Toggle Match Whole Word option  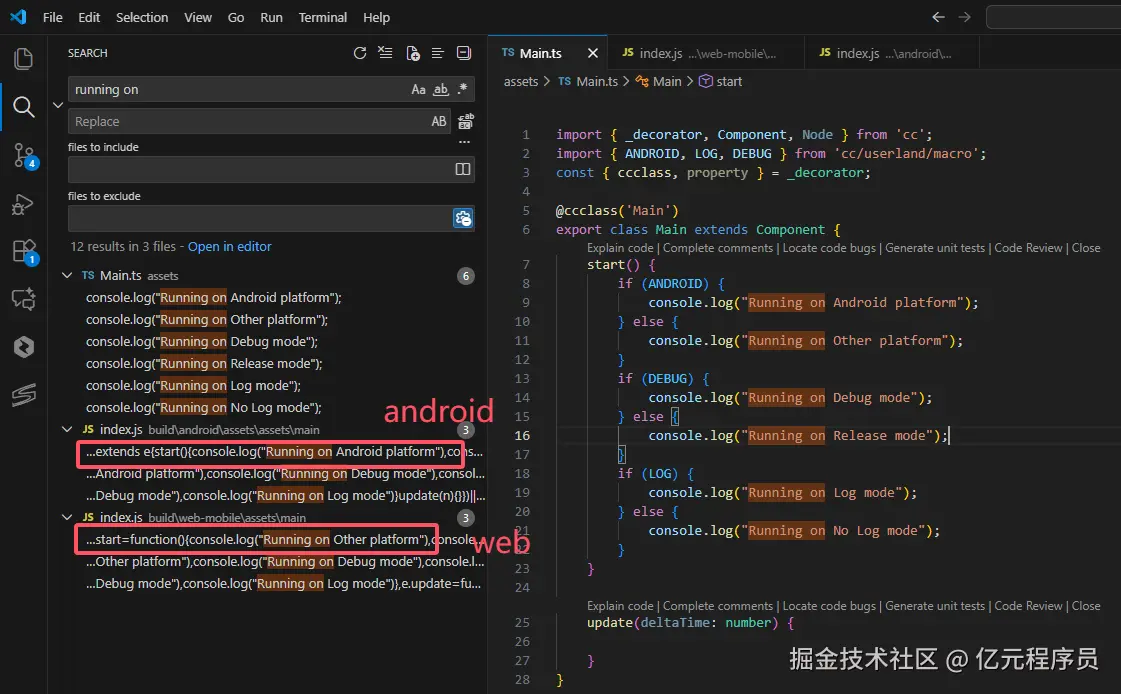440,90
